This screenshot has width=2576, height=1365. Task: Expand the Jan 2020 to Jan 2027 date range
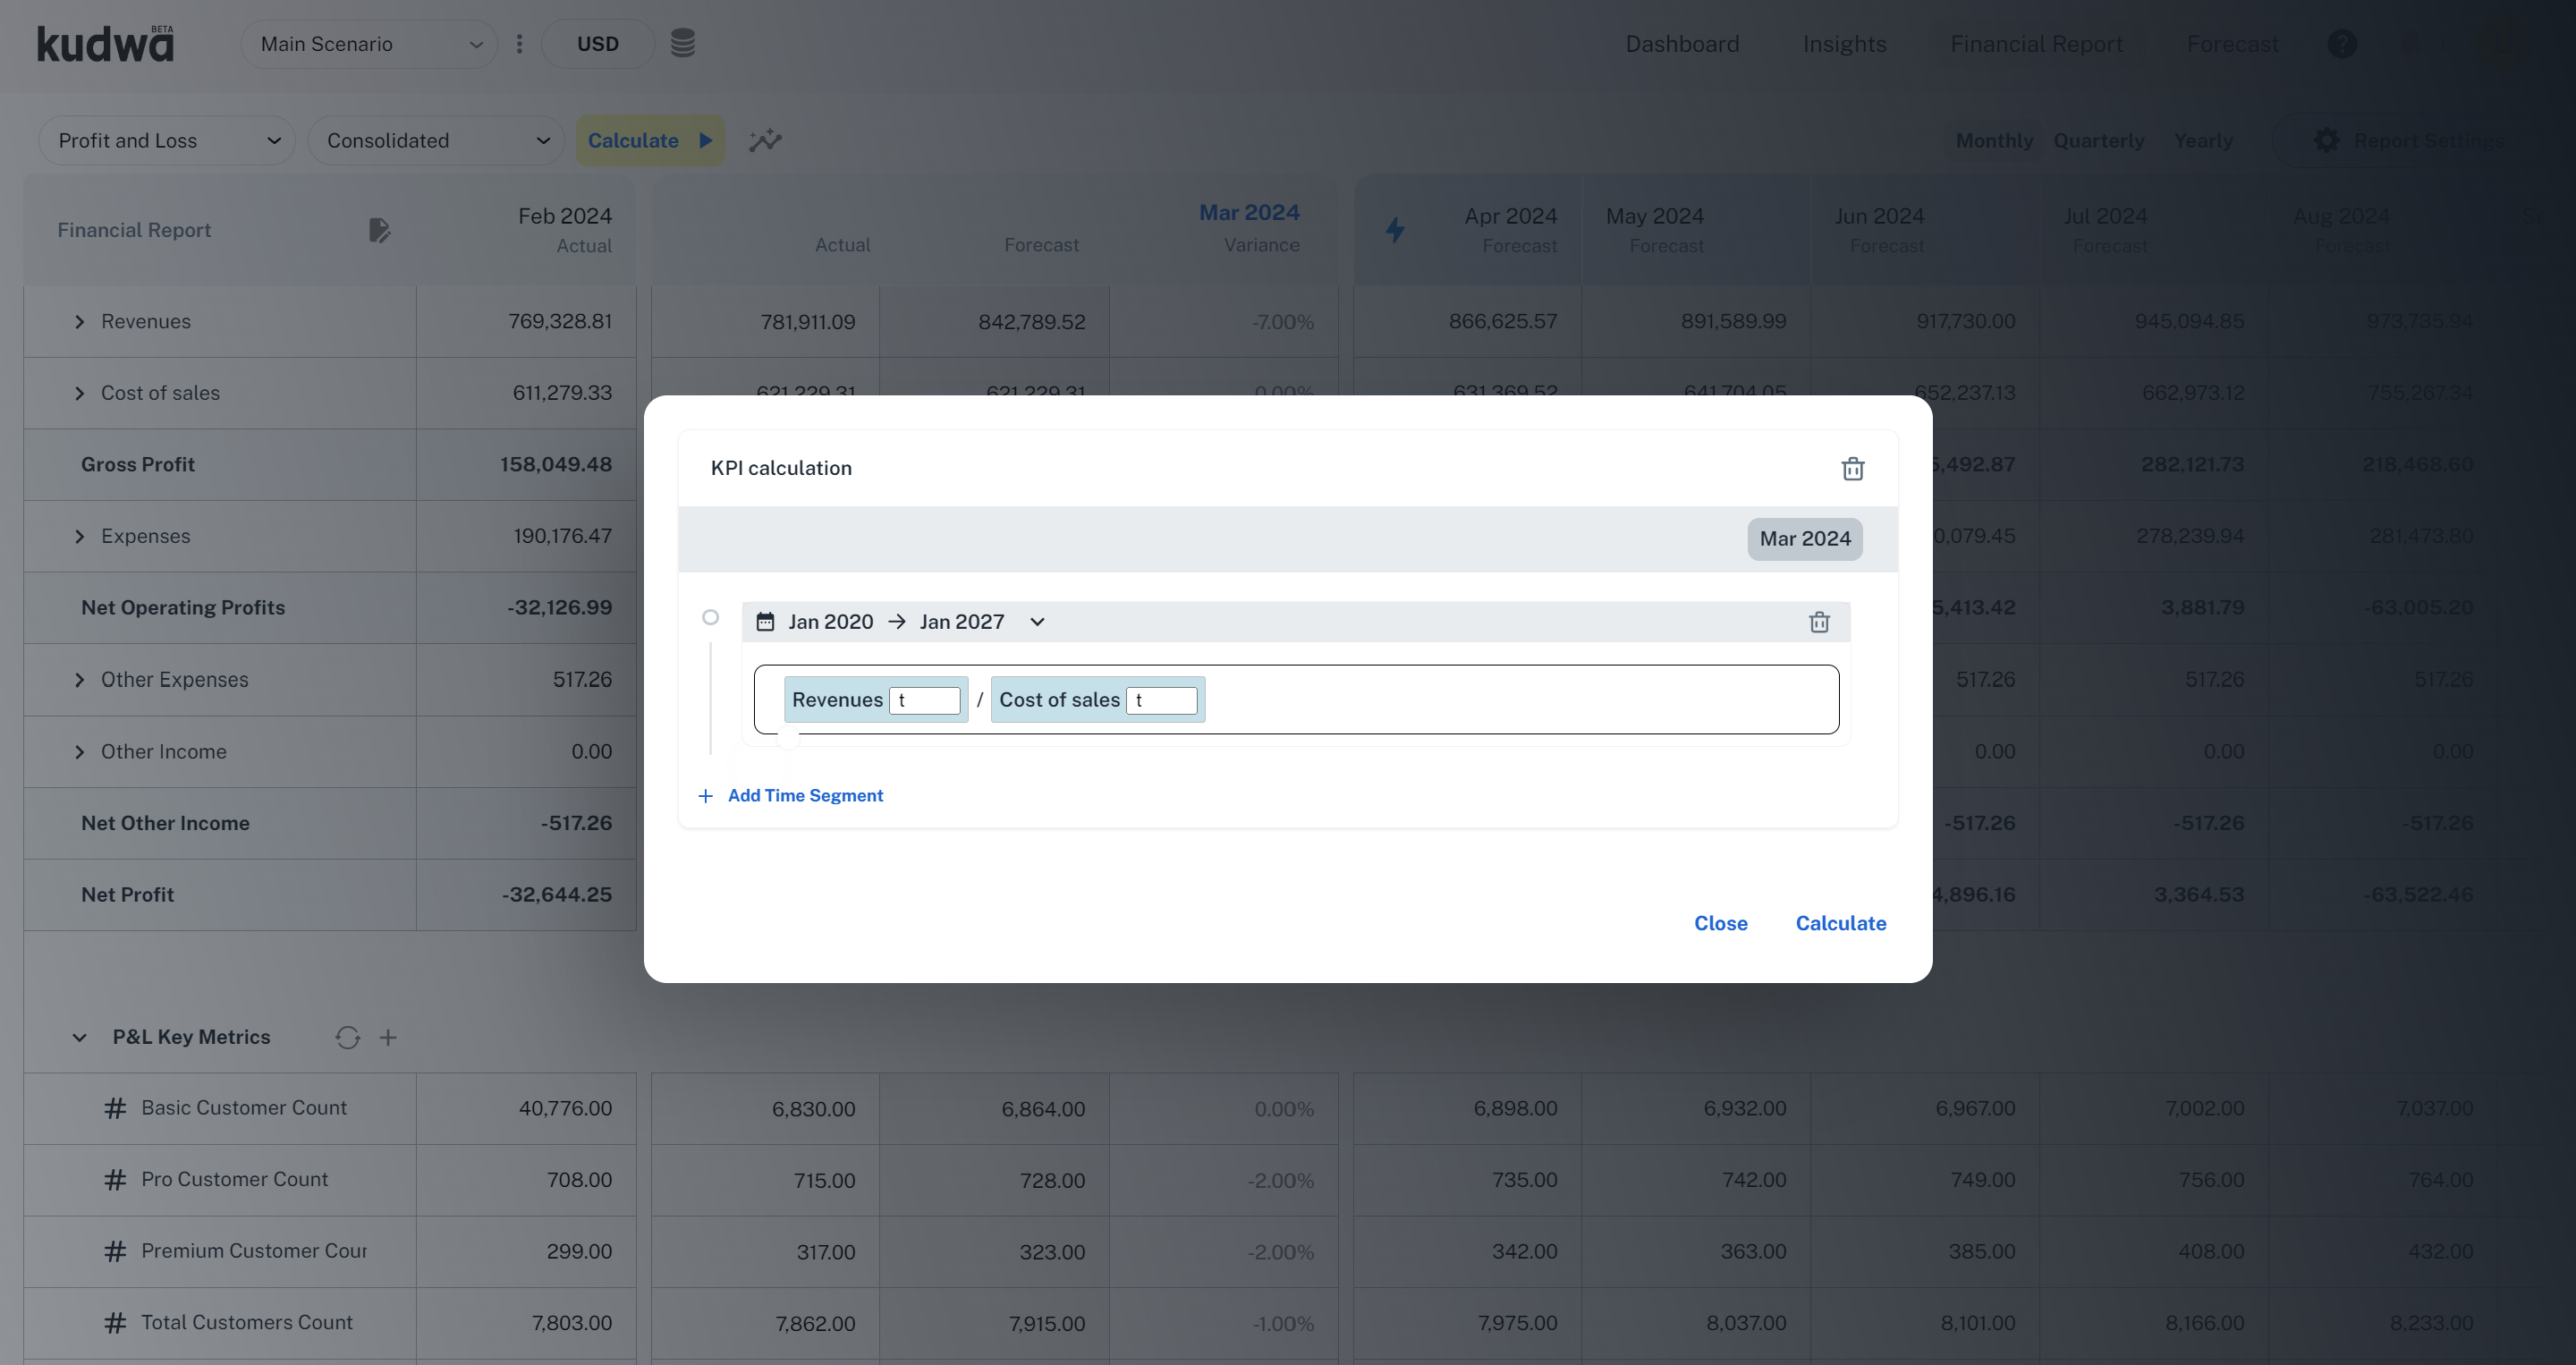coord(1037,622)
